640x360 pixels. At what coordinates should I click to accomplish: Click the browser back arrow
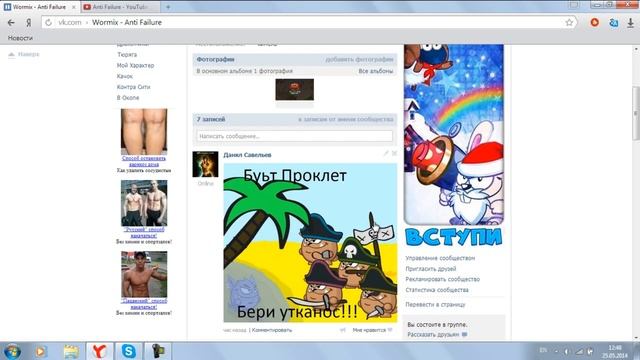11,22
